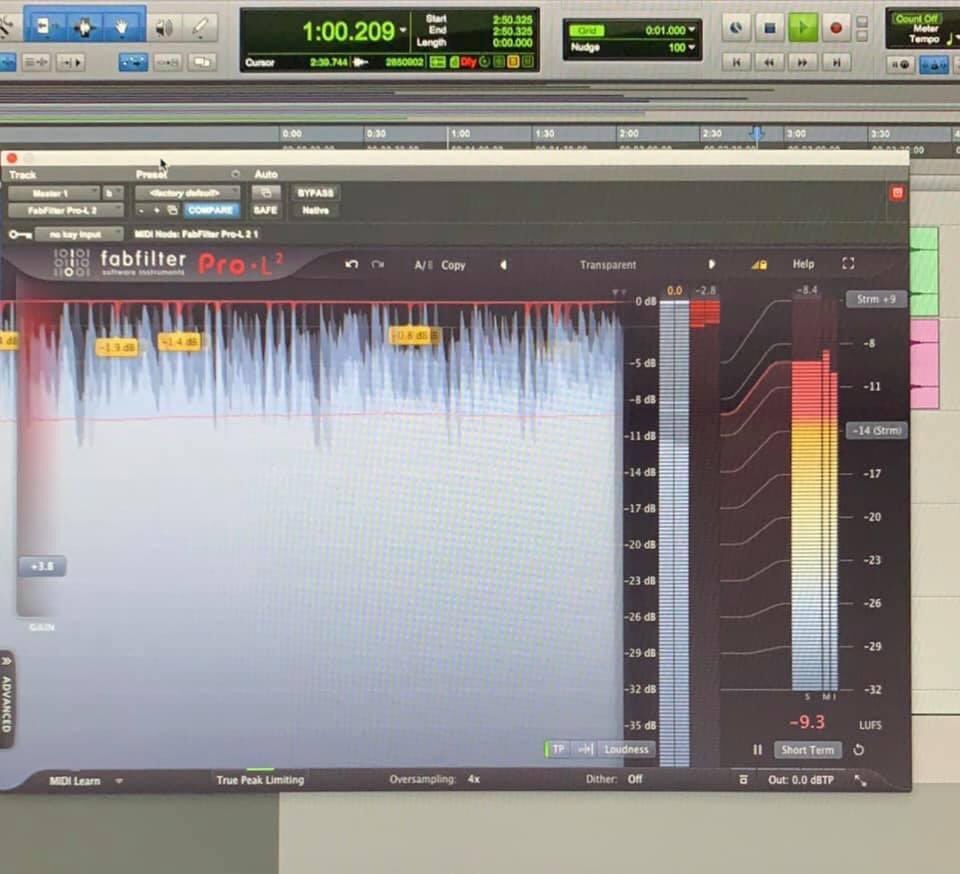Click the -14 (Strm) target button
Viewport: 960px width, 874px height.
click(x=877, y=430)
